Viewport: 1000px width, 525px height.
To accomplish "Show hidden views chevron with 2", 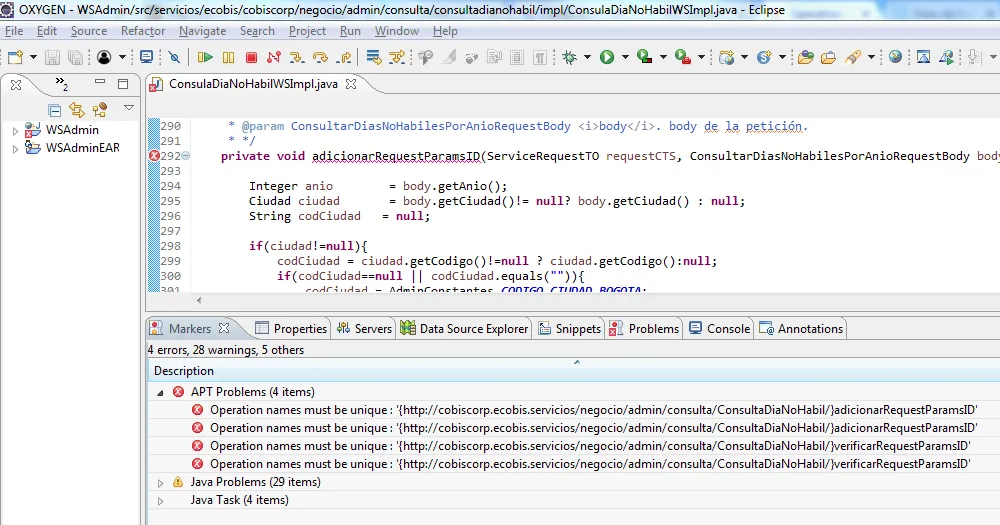I will tap(61, 84).
